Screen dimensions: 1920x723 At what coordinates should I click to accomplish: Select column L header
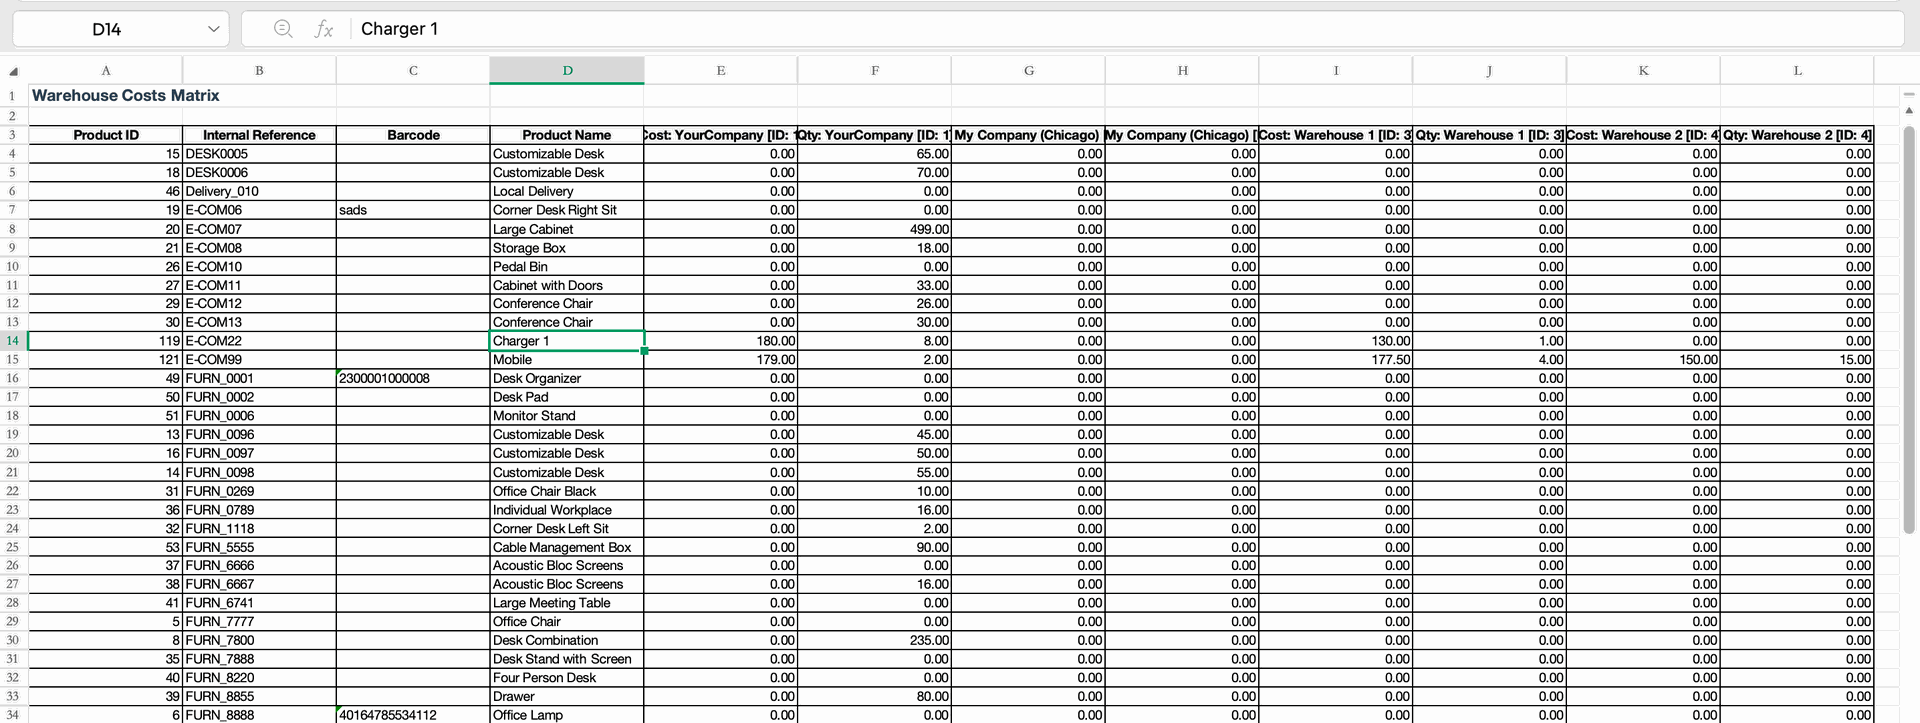pos(1797,70)
